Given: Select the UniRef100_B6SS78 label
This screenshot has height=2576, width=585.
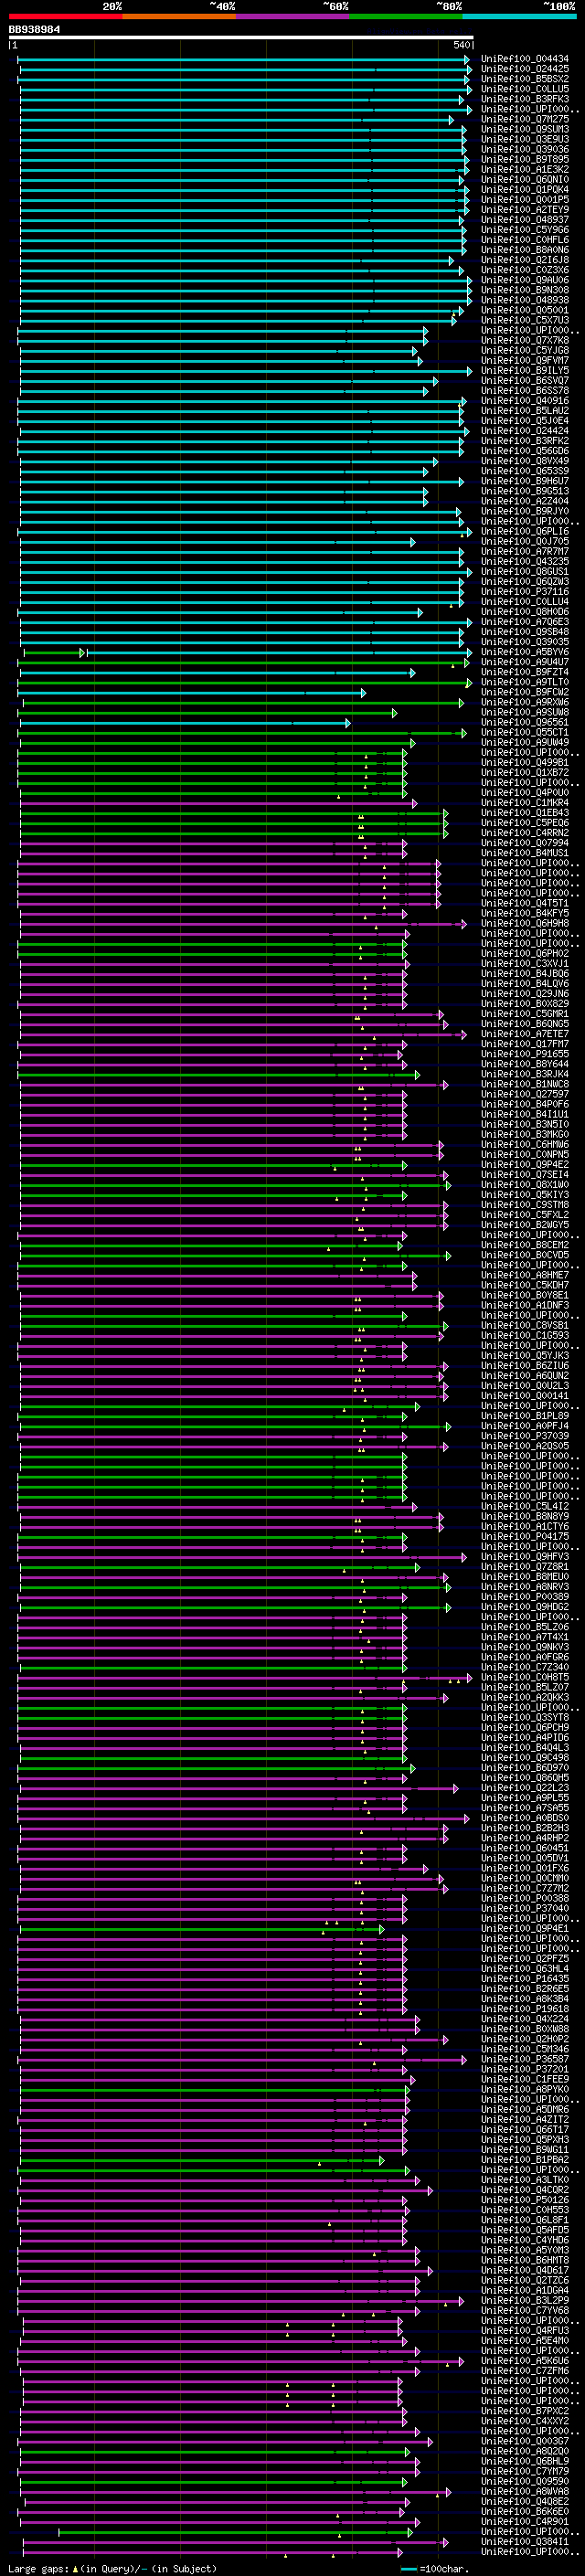Looking at the screenshot, I should 525,391.
